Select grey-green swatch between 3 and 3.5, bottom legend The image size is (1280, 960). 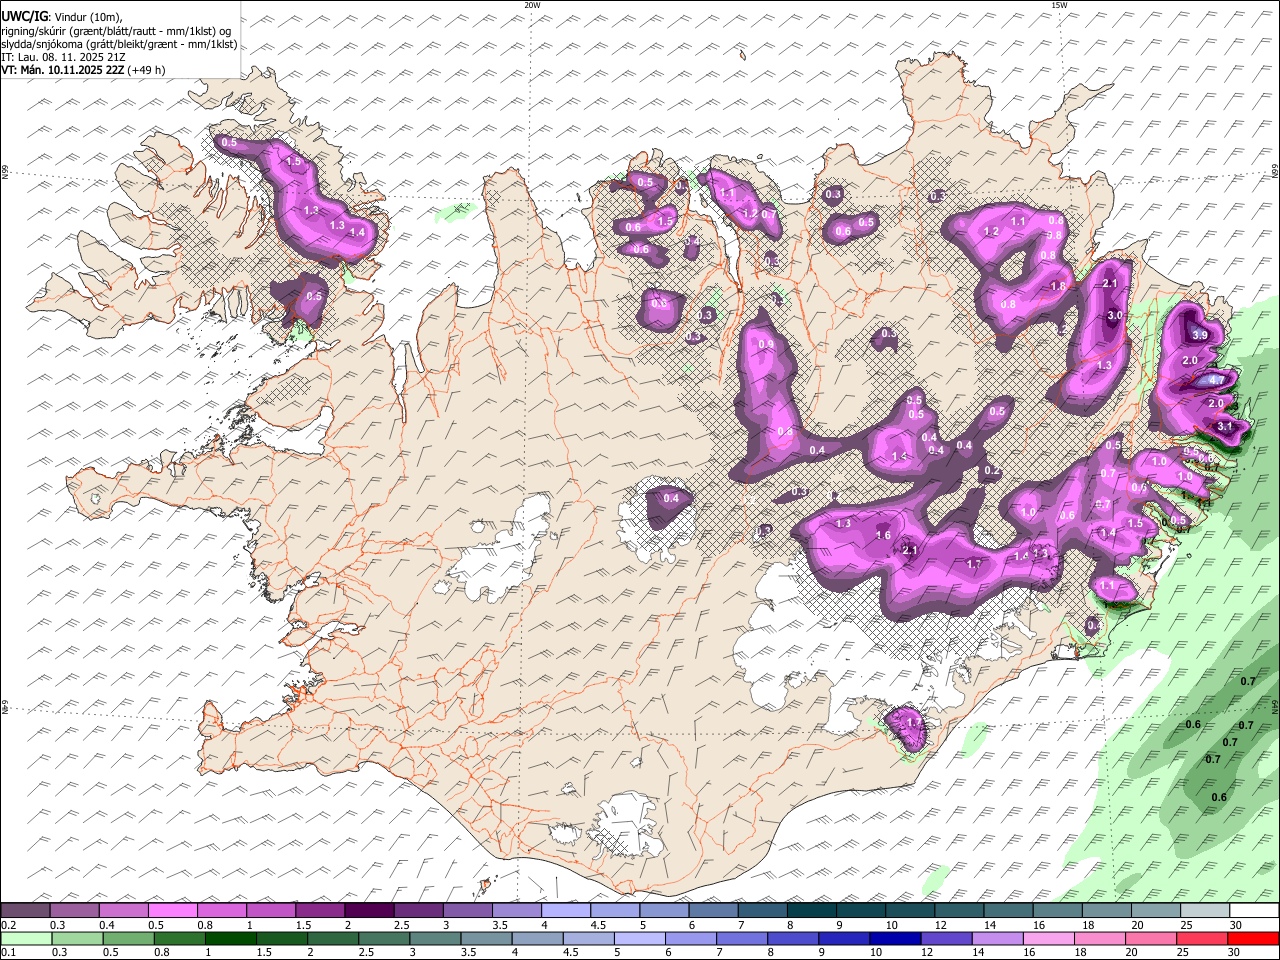click(433, 938)
